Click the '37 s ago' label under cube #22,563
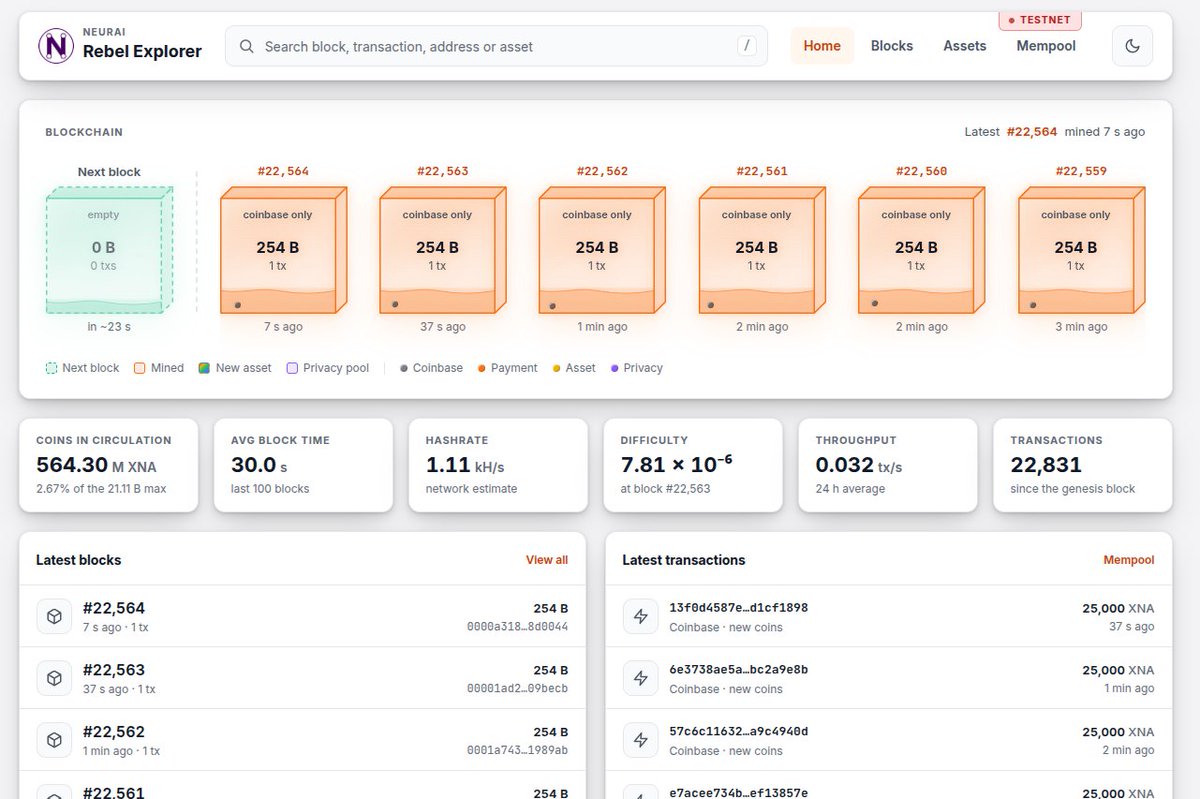This screenshot has height=799, width=1200. click(443, 327)
